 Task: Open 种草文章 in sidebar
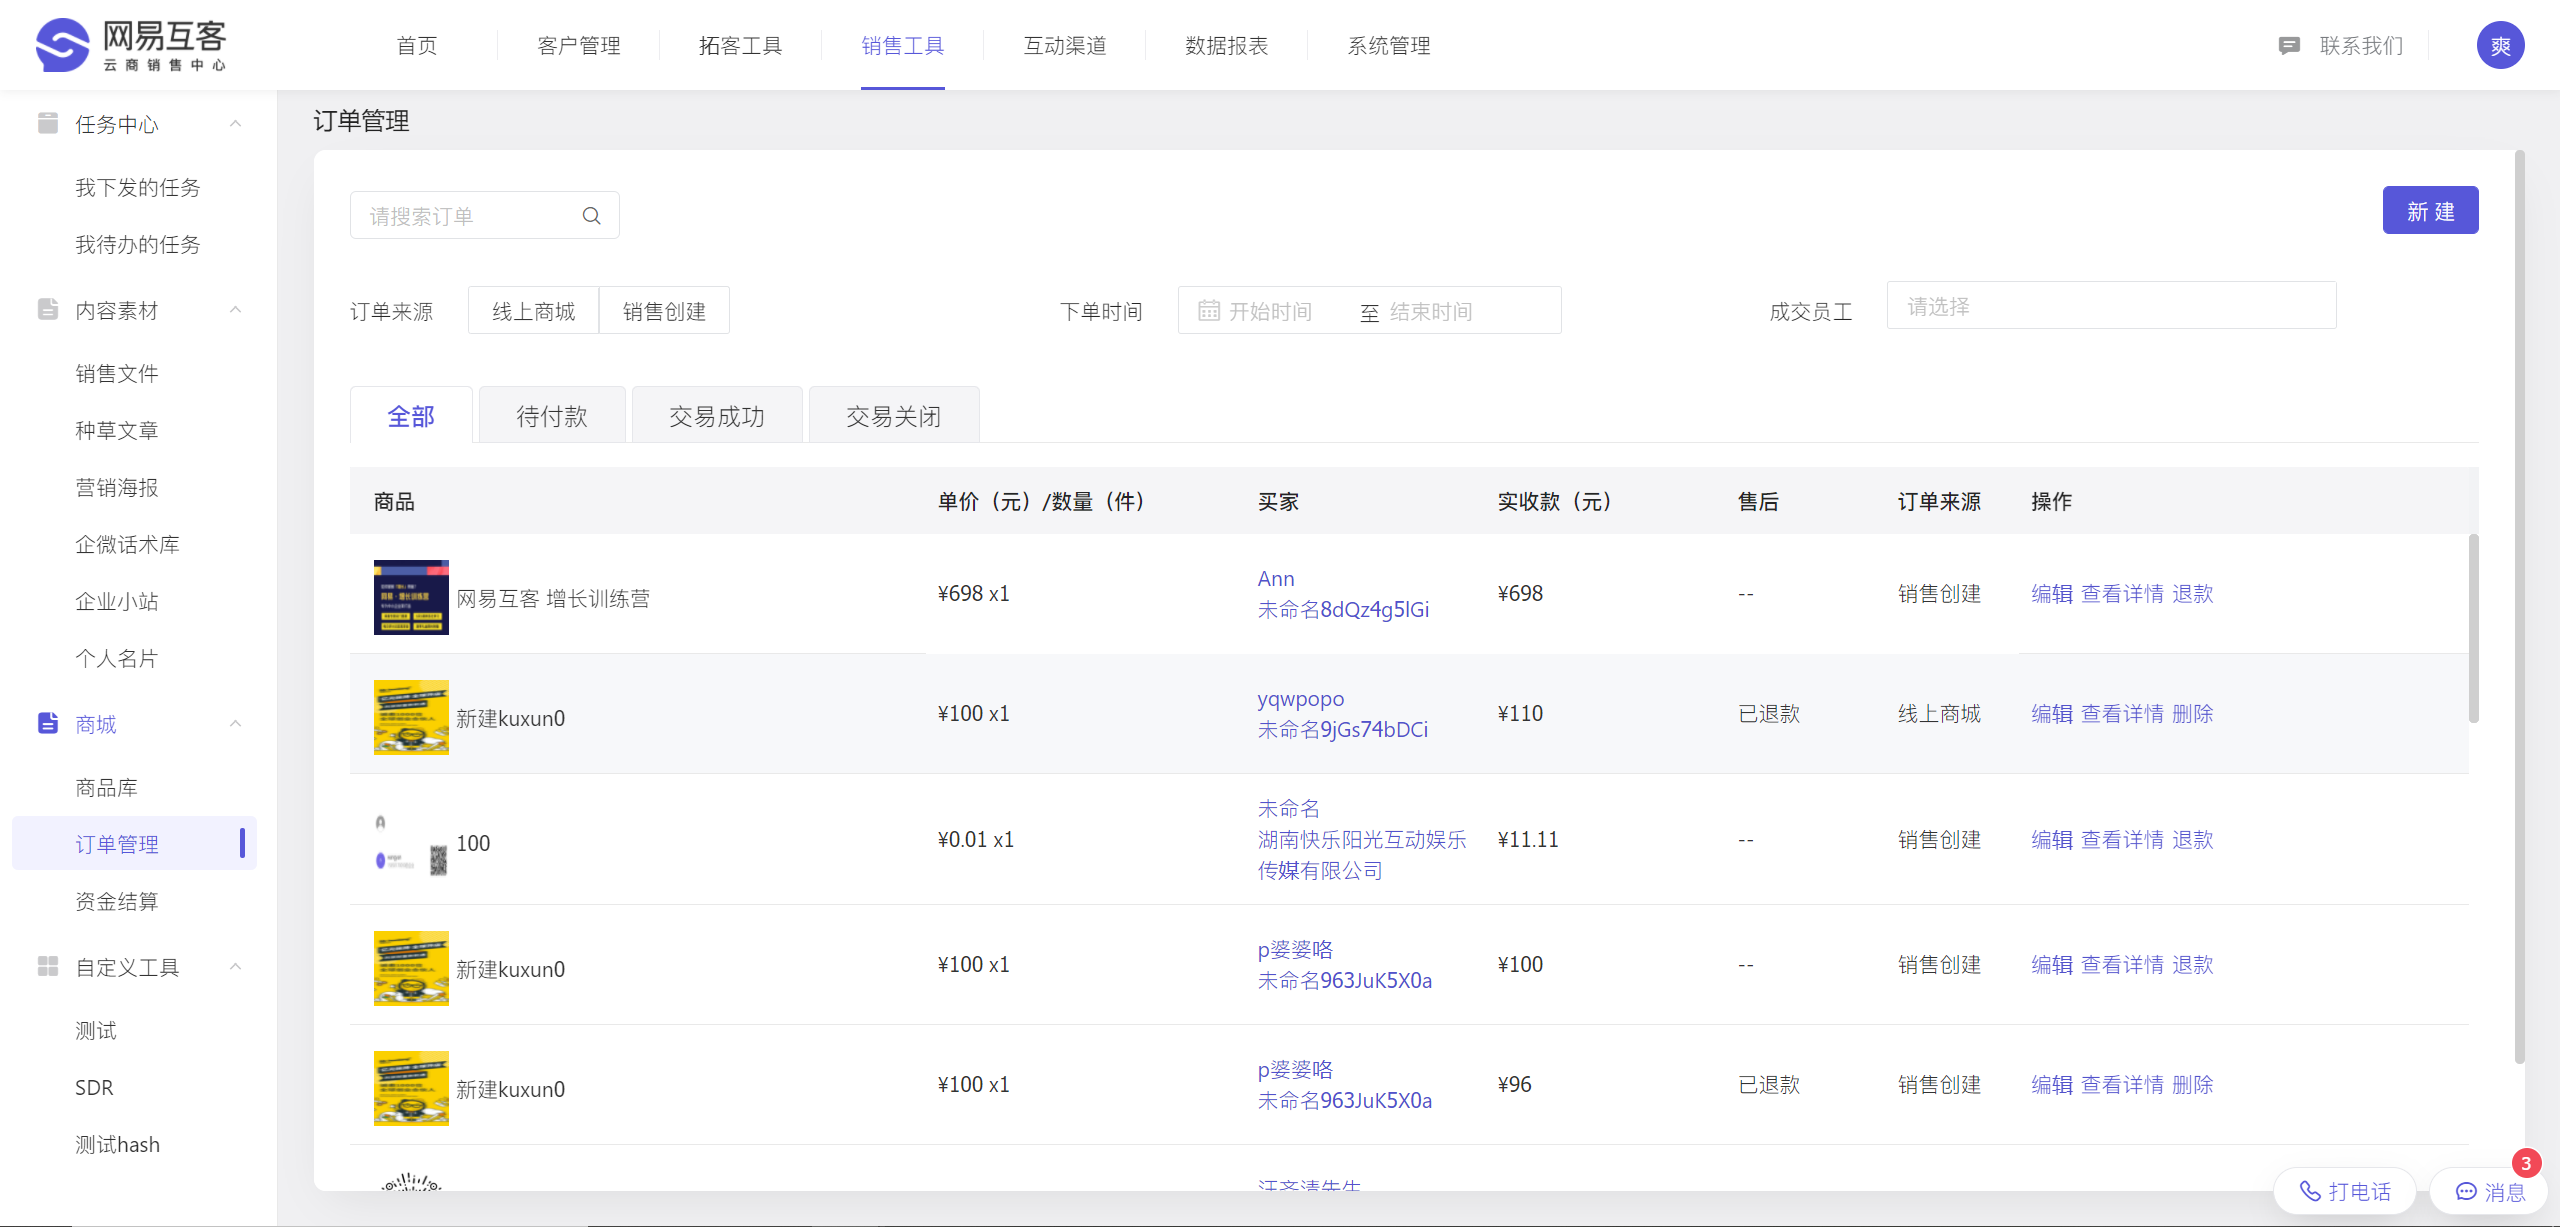[117, 430]
